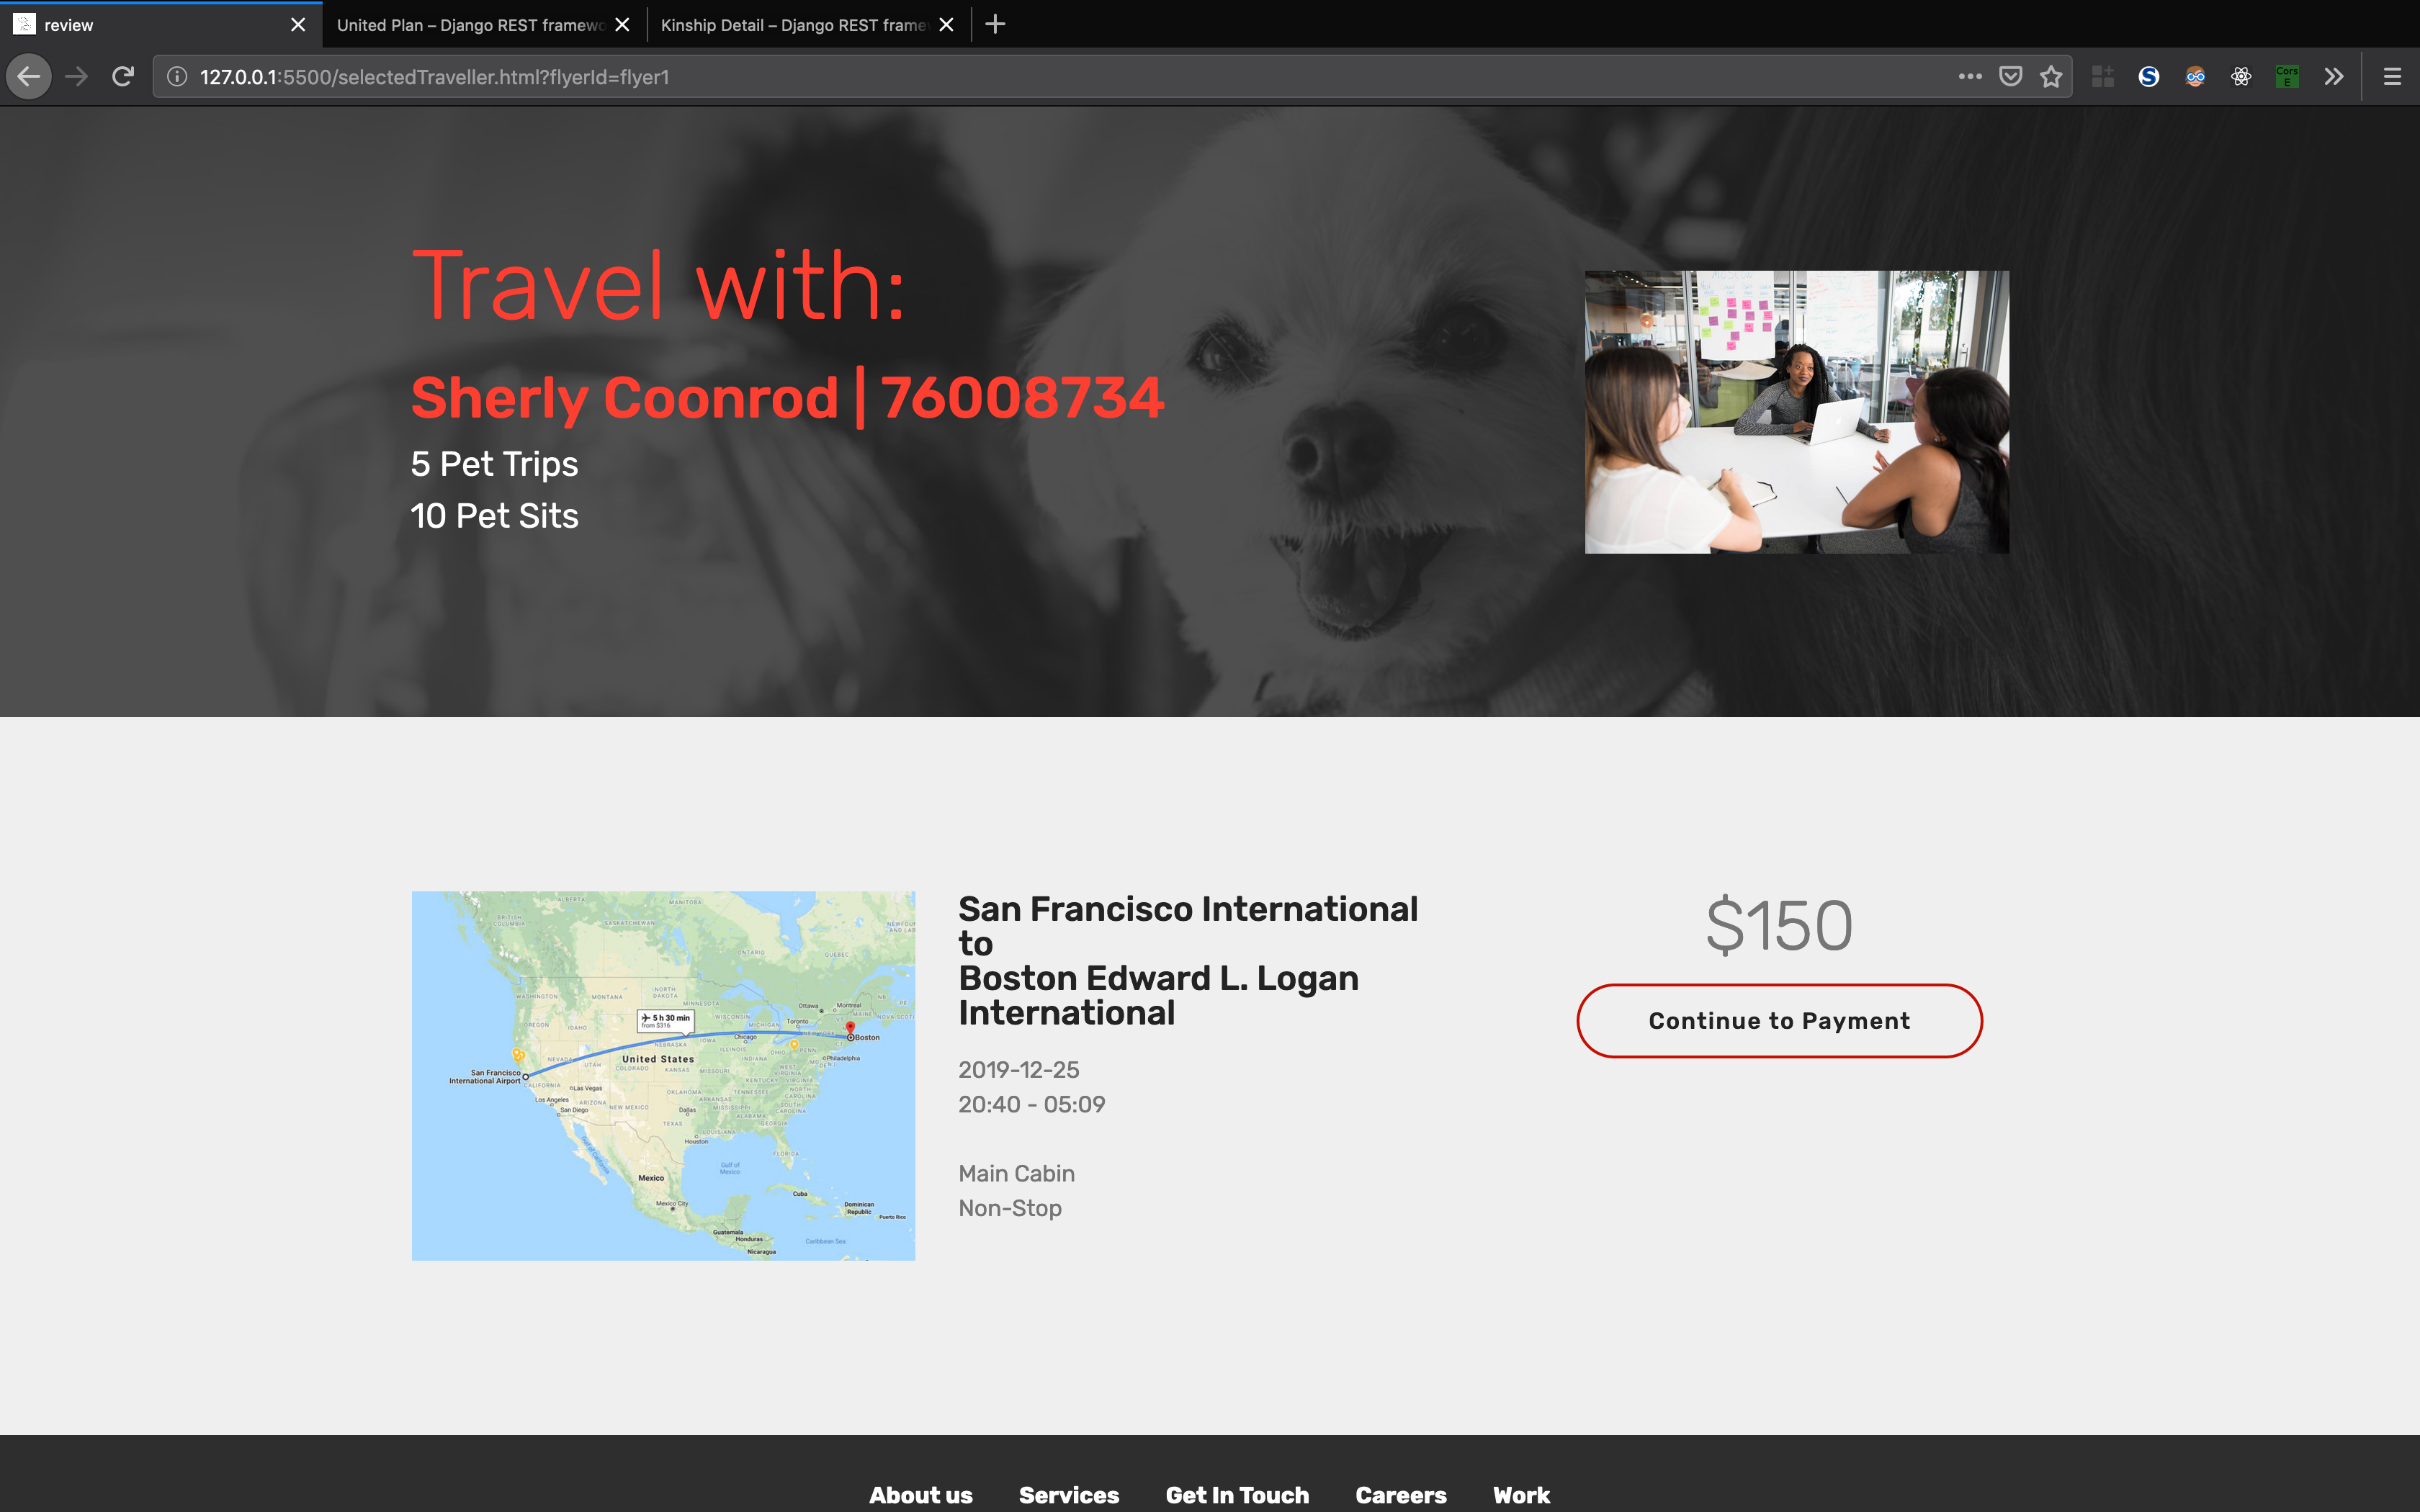Click the Continue to Payment button
2420x1512 pixels.
coord(1779,1020)
